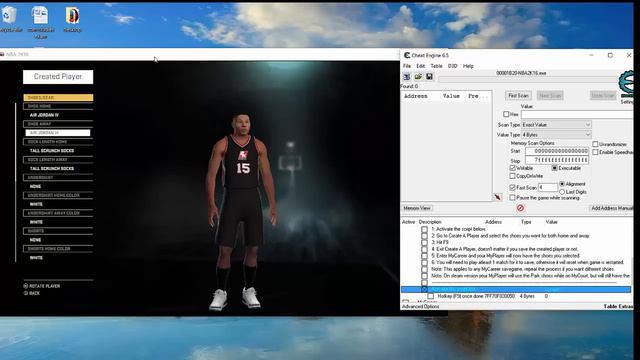Viewport: 640px width, 360px height.
Task: Click the open folder icon in Cheat Engine toolbar
Action: (x=418, y=77)
